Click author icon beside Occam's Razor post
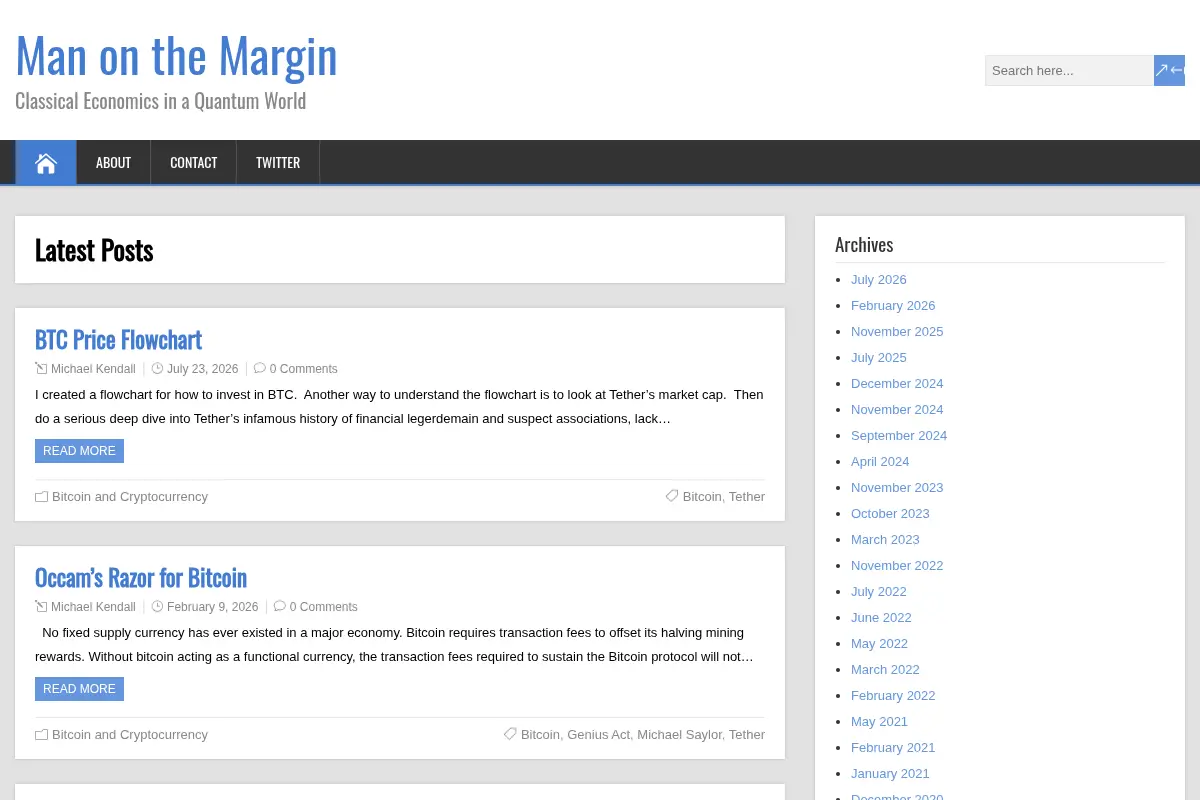 (41, 606)
